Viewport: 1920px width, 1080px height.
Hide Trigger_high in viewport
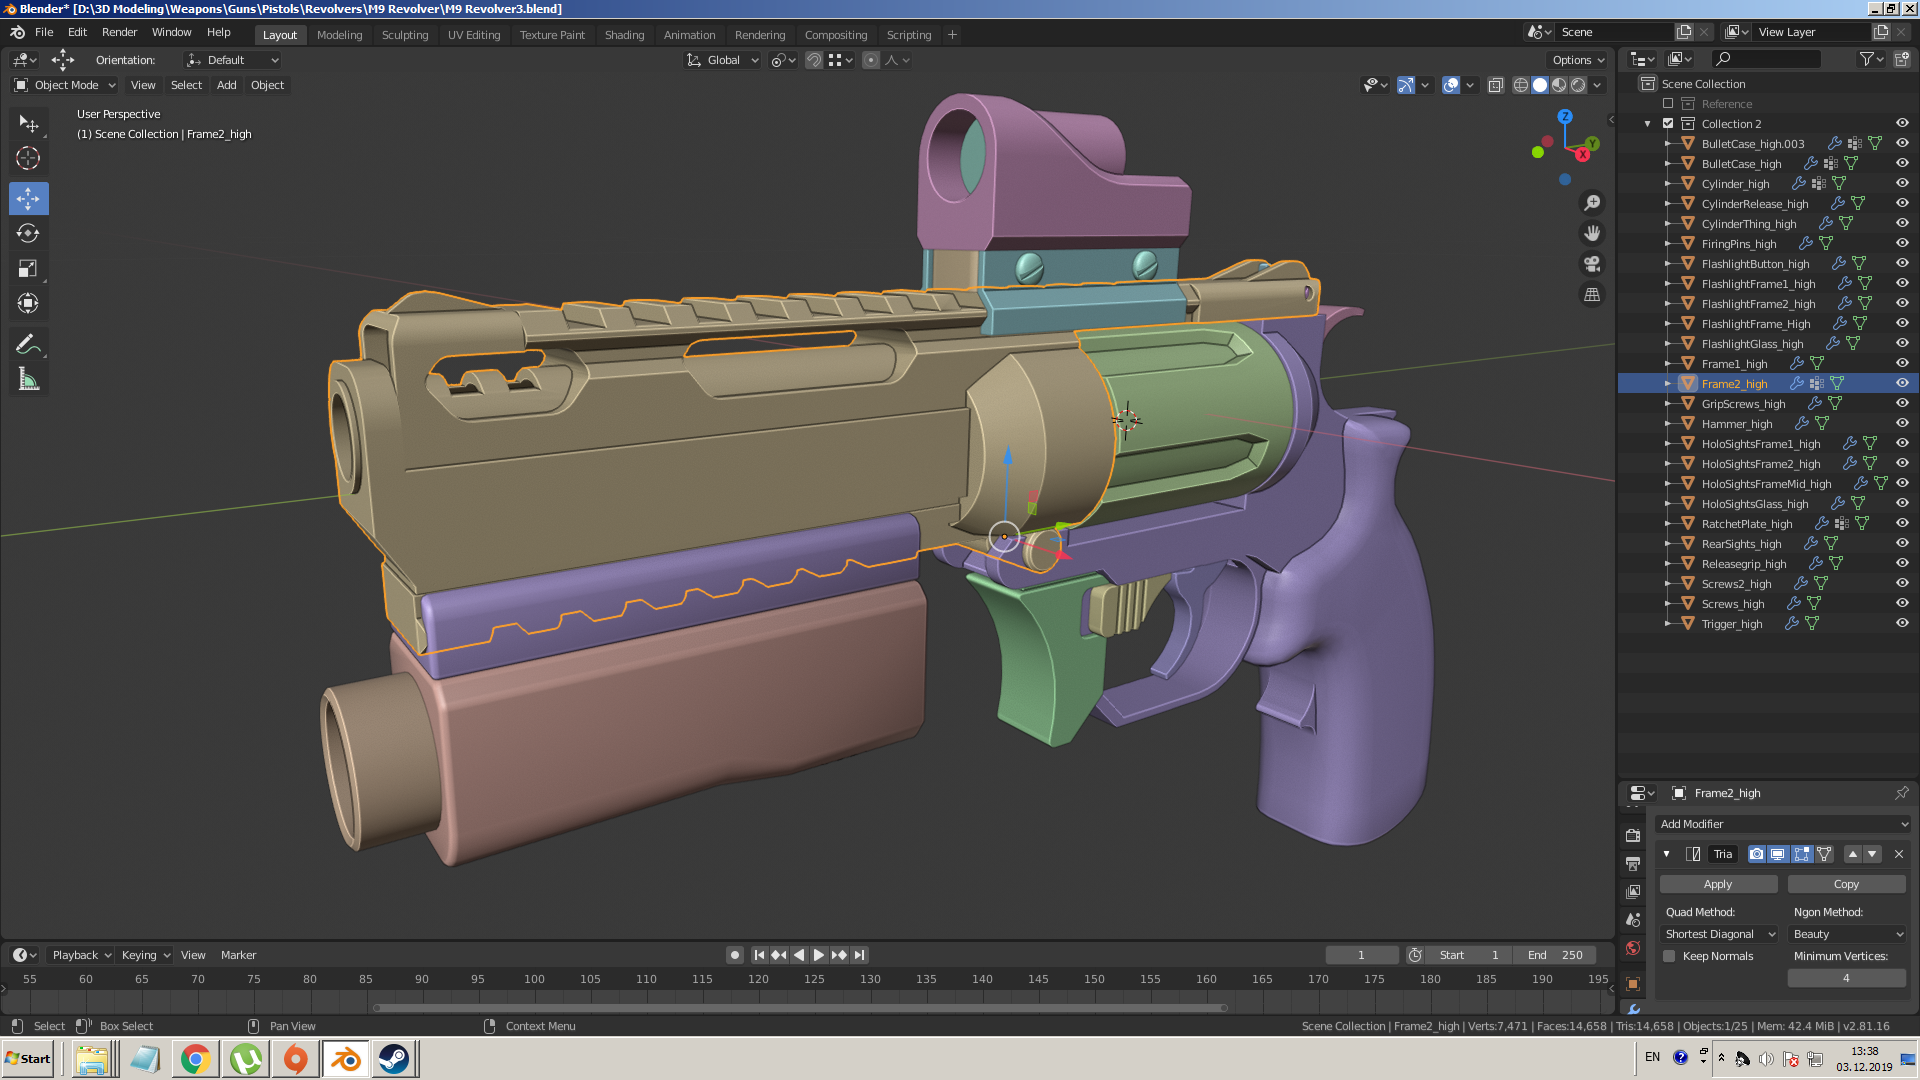(1902, 623)
